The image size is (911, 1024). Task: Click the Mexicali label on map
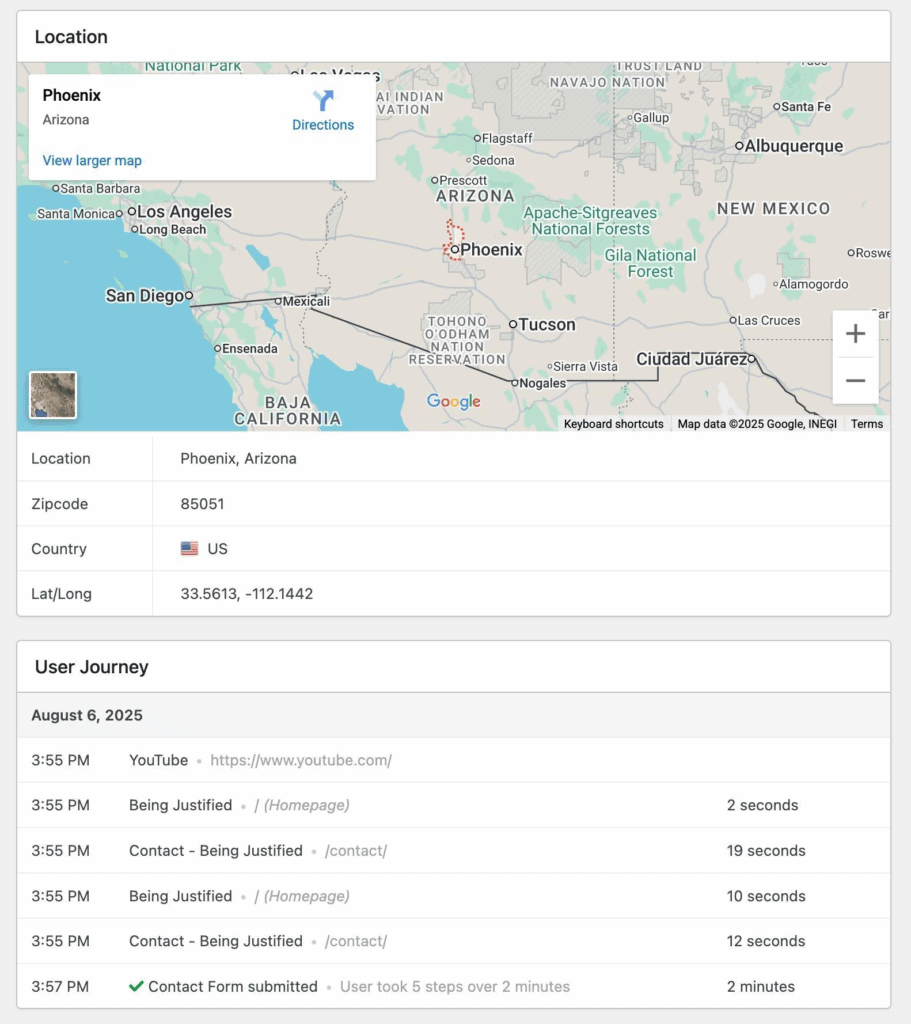point(306,301)
